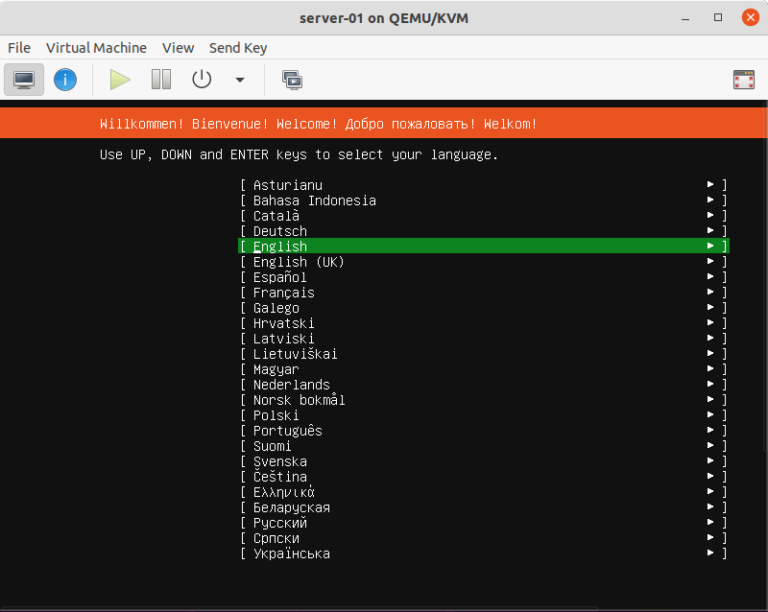Viewport: 768px width, 612px height.
Task: Select Português language
Action: point(483,431)
